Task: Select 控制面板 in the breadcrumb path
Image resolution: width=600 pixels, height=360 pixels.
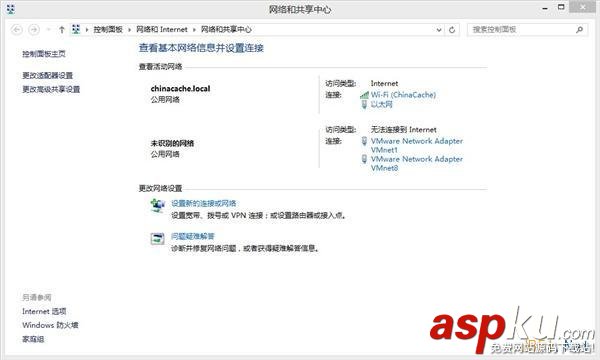Action: (108, 29)
